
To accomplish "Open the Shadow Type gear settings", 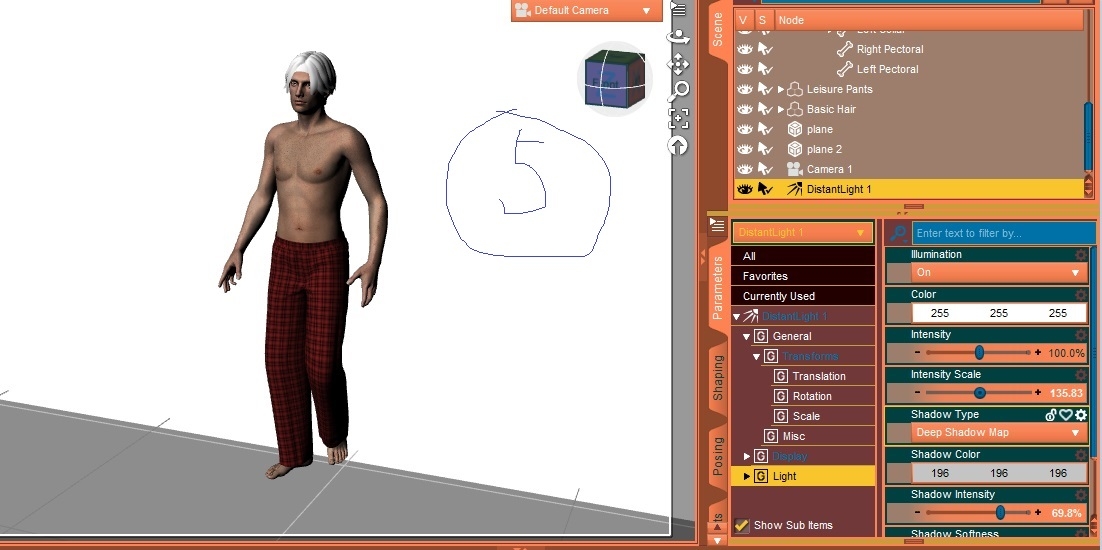I will pos(1081,415).
